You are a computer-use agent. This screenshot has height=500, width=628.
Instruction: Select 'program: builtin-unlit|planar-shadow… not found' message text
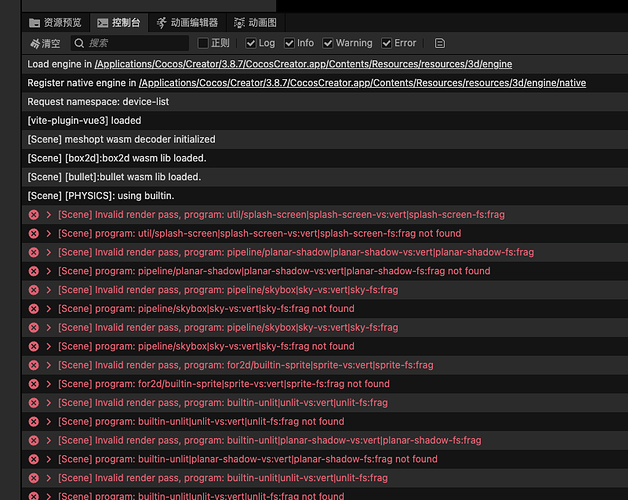click(x=248, y=460)
